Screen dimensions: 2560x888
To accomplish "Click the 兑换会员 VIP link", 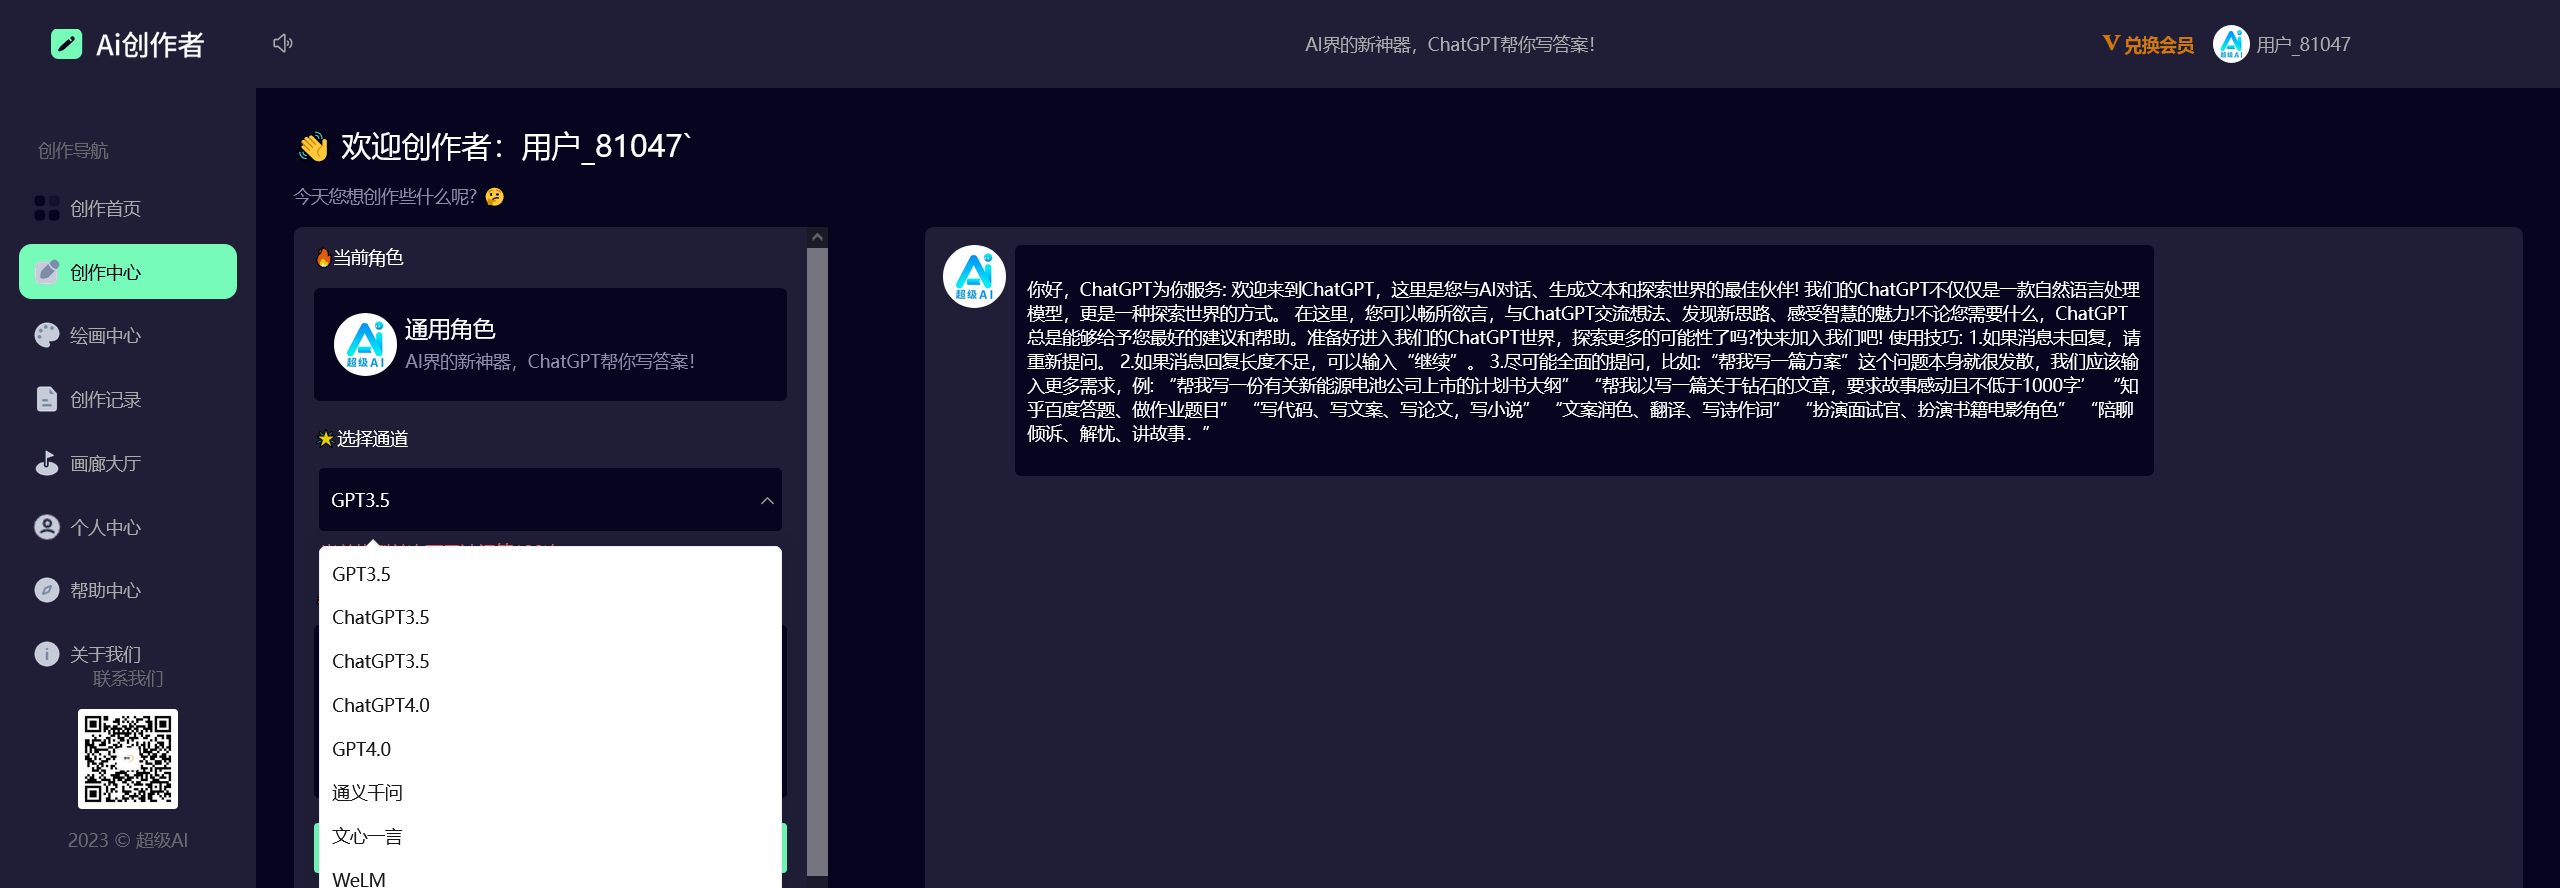I will pos(2148,44).
